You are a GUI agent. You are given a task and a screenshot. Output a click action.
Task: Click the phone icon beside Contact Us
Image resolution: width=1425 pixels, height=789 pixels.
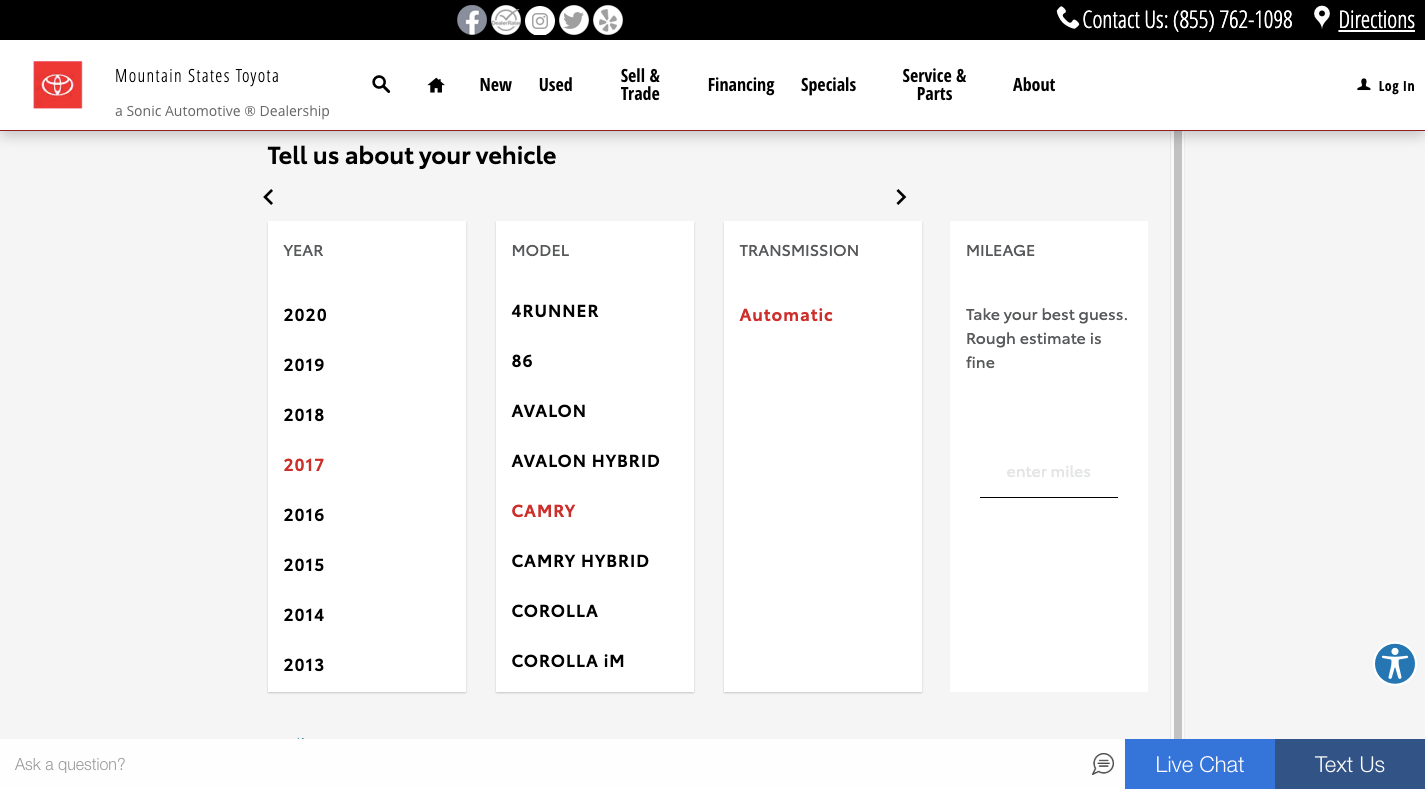(x=1068, y=18)
